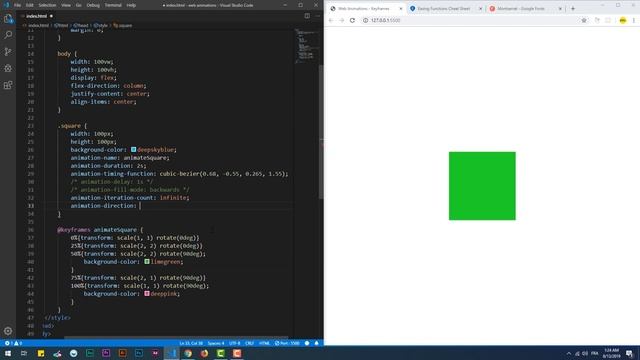640x360 pixels.
Task: Open the Debug view in activity bar
Action: 8,68
